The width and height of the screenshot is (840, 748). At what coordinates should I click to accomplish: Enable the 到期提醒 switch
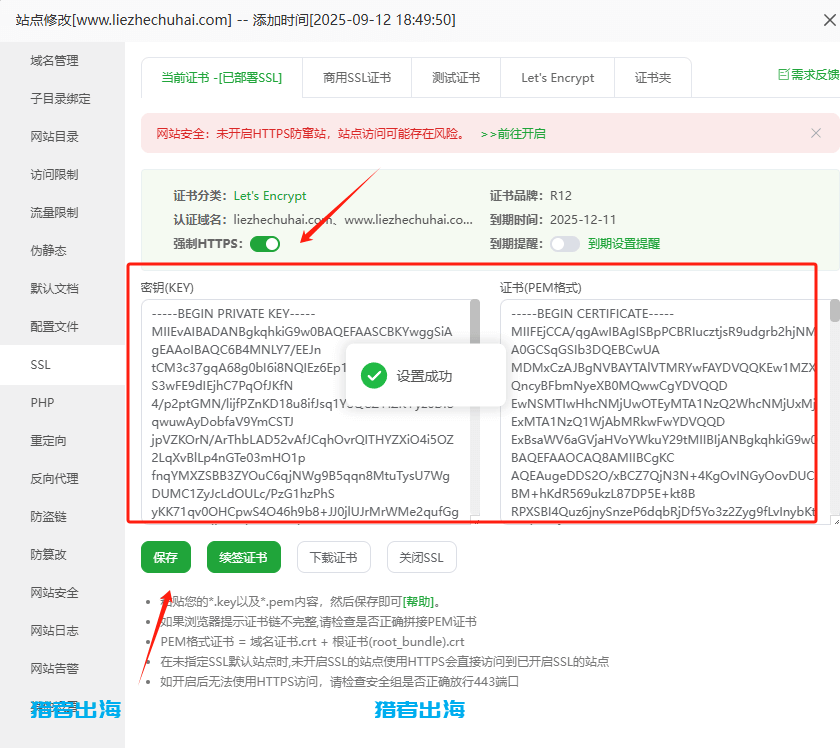pyautogui.click(x=565, y=244)
